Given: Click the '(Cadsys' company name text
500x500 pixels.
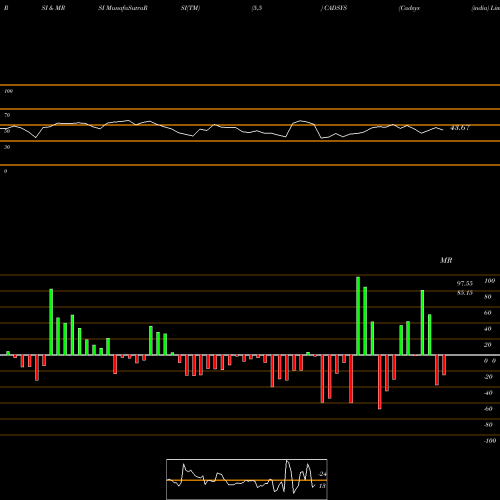Looking at the screenshot, I should 409,8.
